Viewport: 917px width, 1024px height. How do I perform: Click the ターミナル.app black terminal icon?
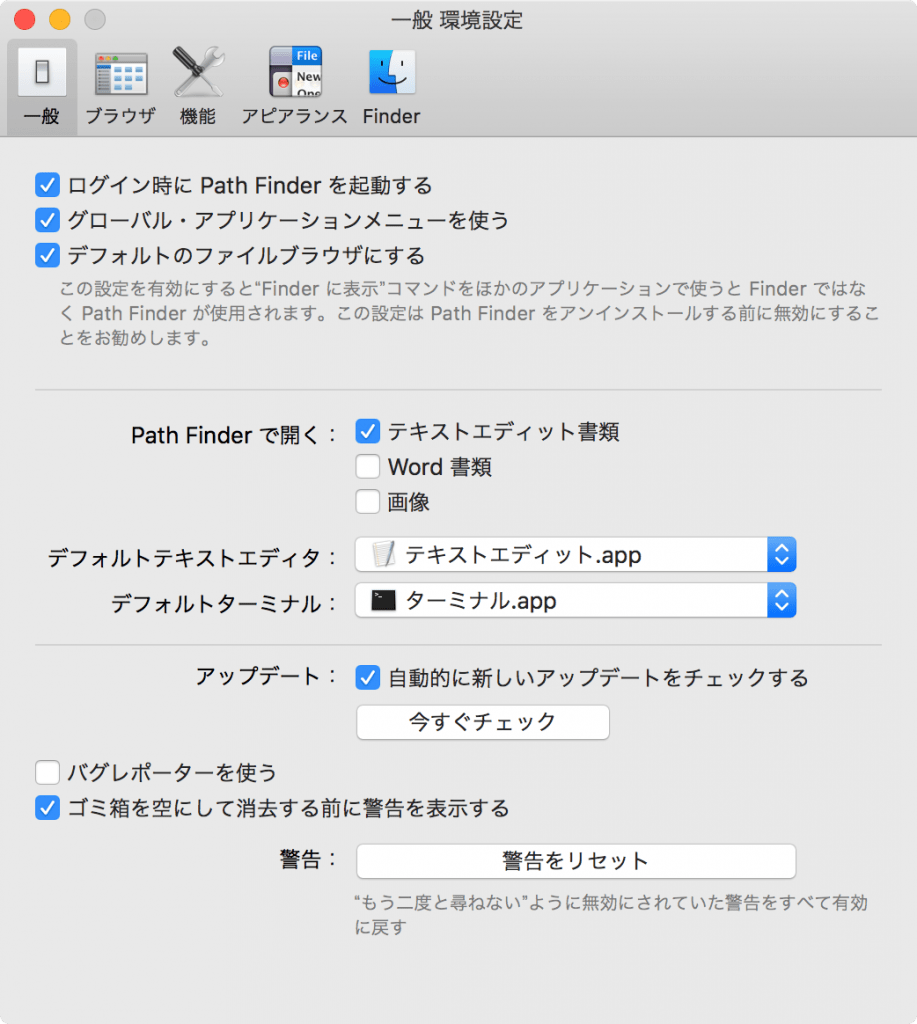[383, 600]
